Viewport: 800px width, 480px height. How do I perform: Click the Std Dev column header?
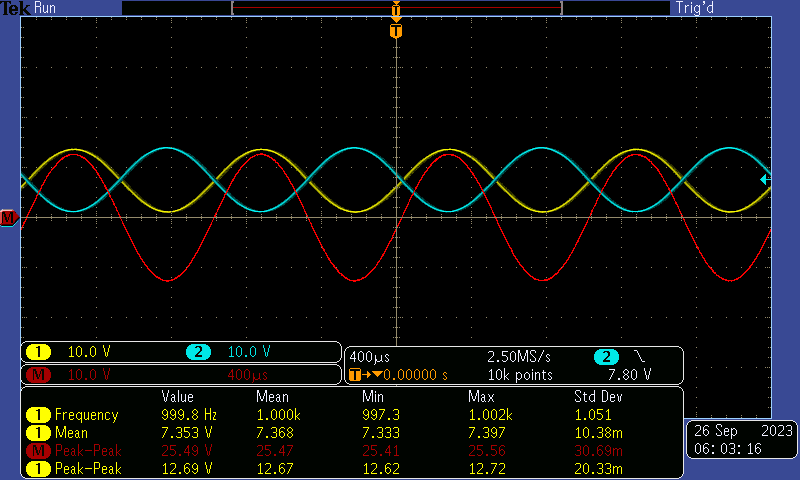coord(598,397)
